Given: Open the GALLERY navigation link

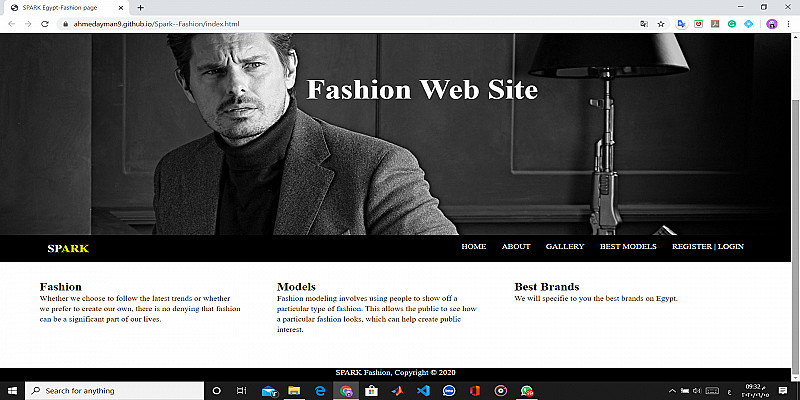Looking at the screenshot, I should (565, 246).
